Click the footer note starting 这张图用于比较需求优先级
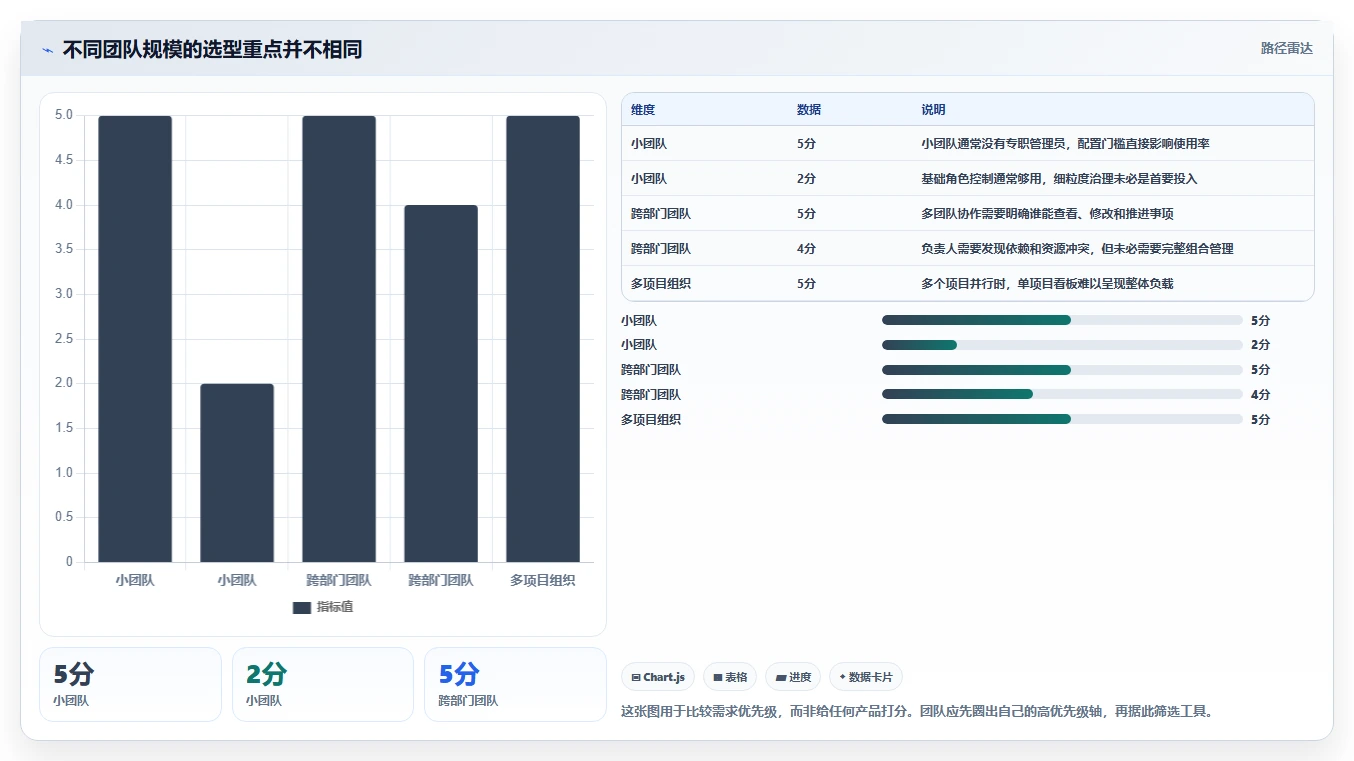The image size is (1354, 761). (917, 712)
